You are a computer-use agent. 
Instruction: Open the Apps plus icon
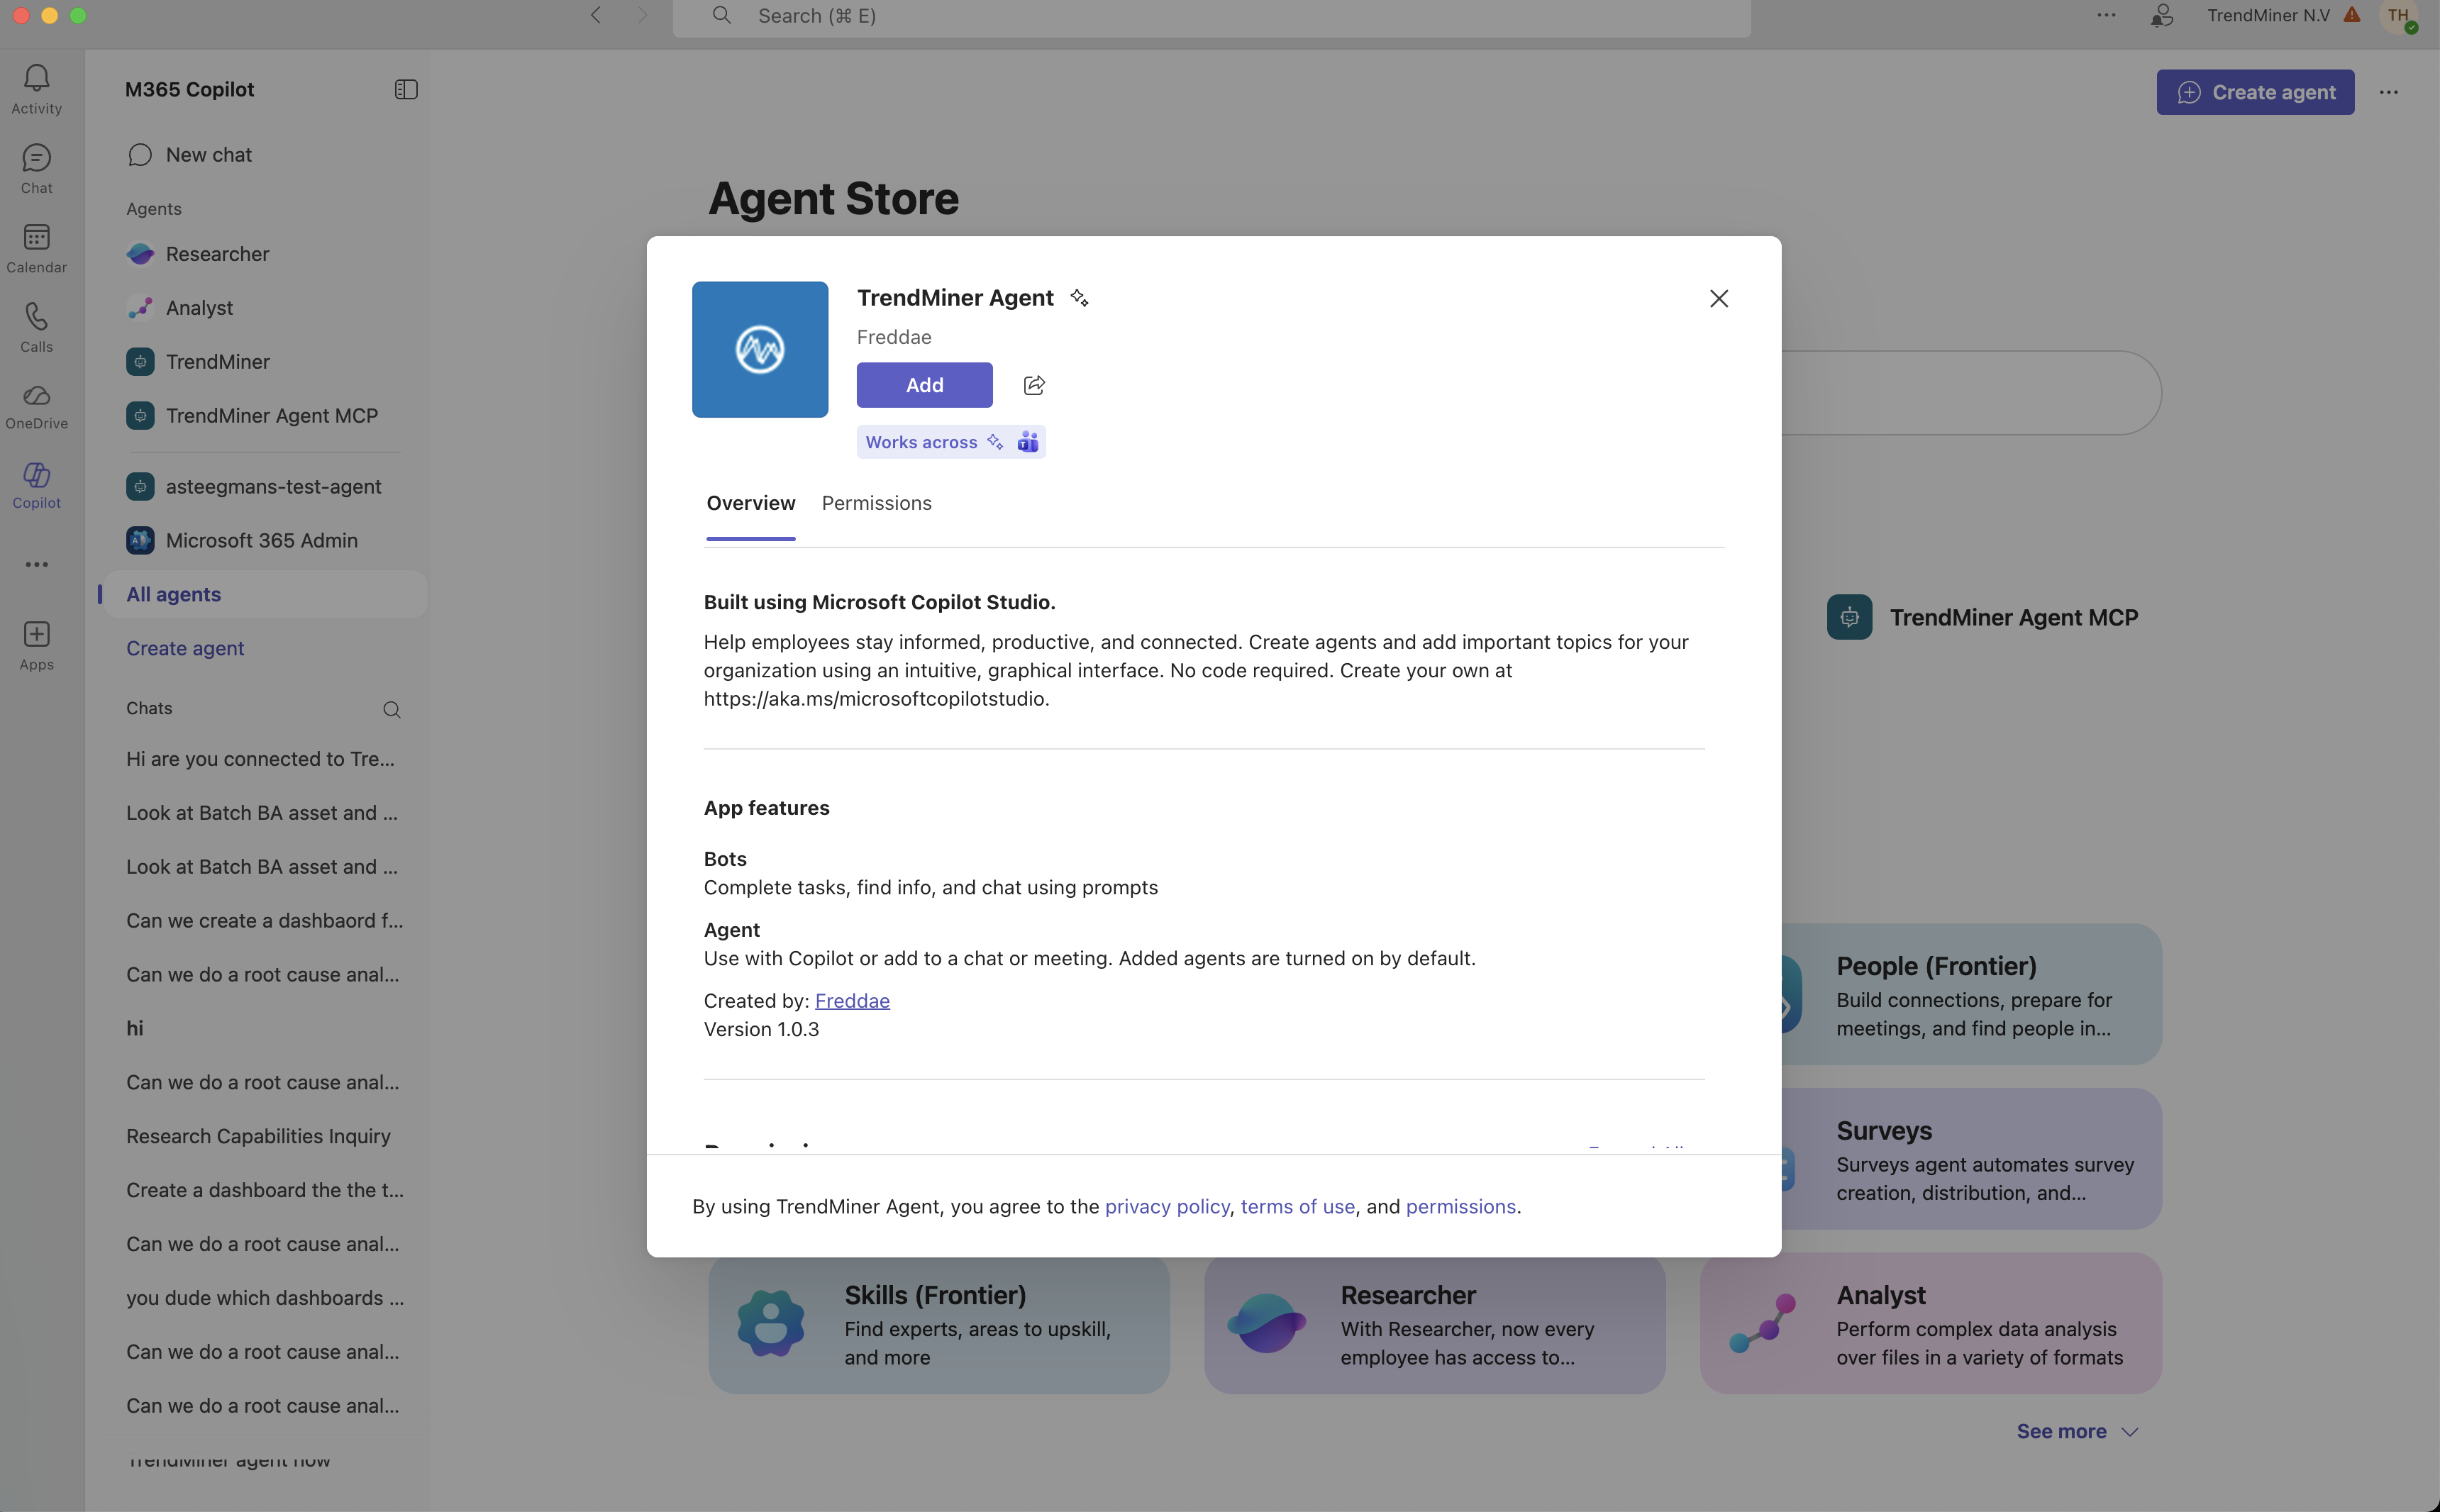click(x=37, y=645)
